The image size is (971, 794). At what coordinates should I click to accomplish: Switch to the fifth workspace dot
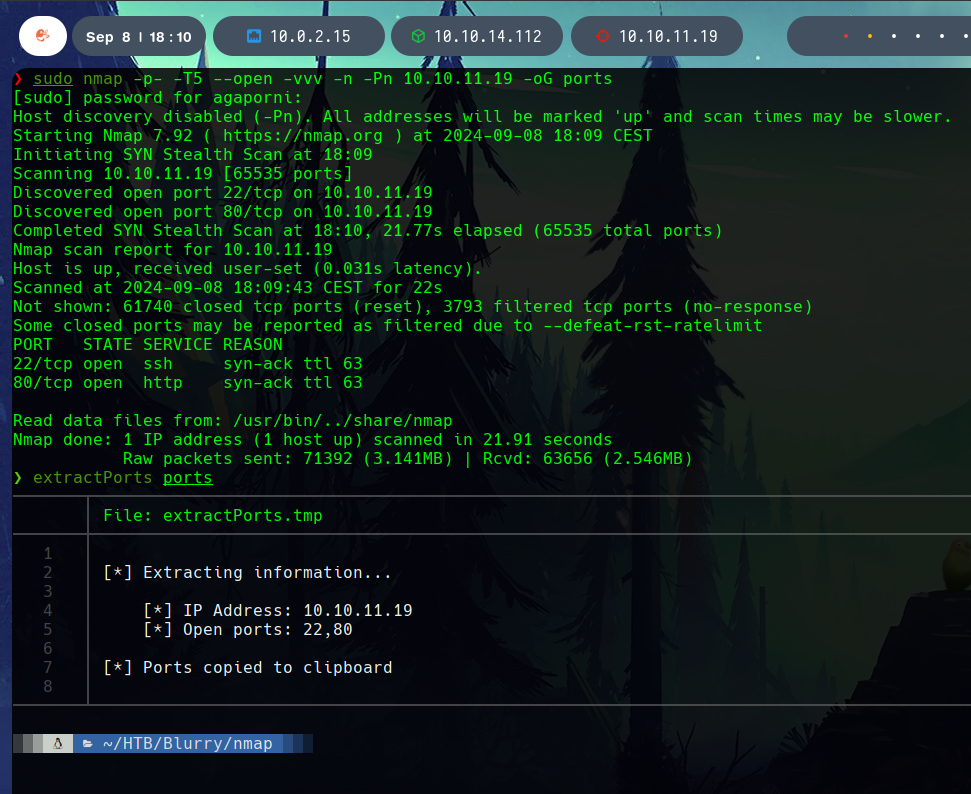point(942,36)
